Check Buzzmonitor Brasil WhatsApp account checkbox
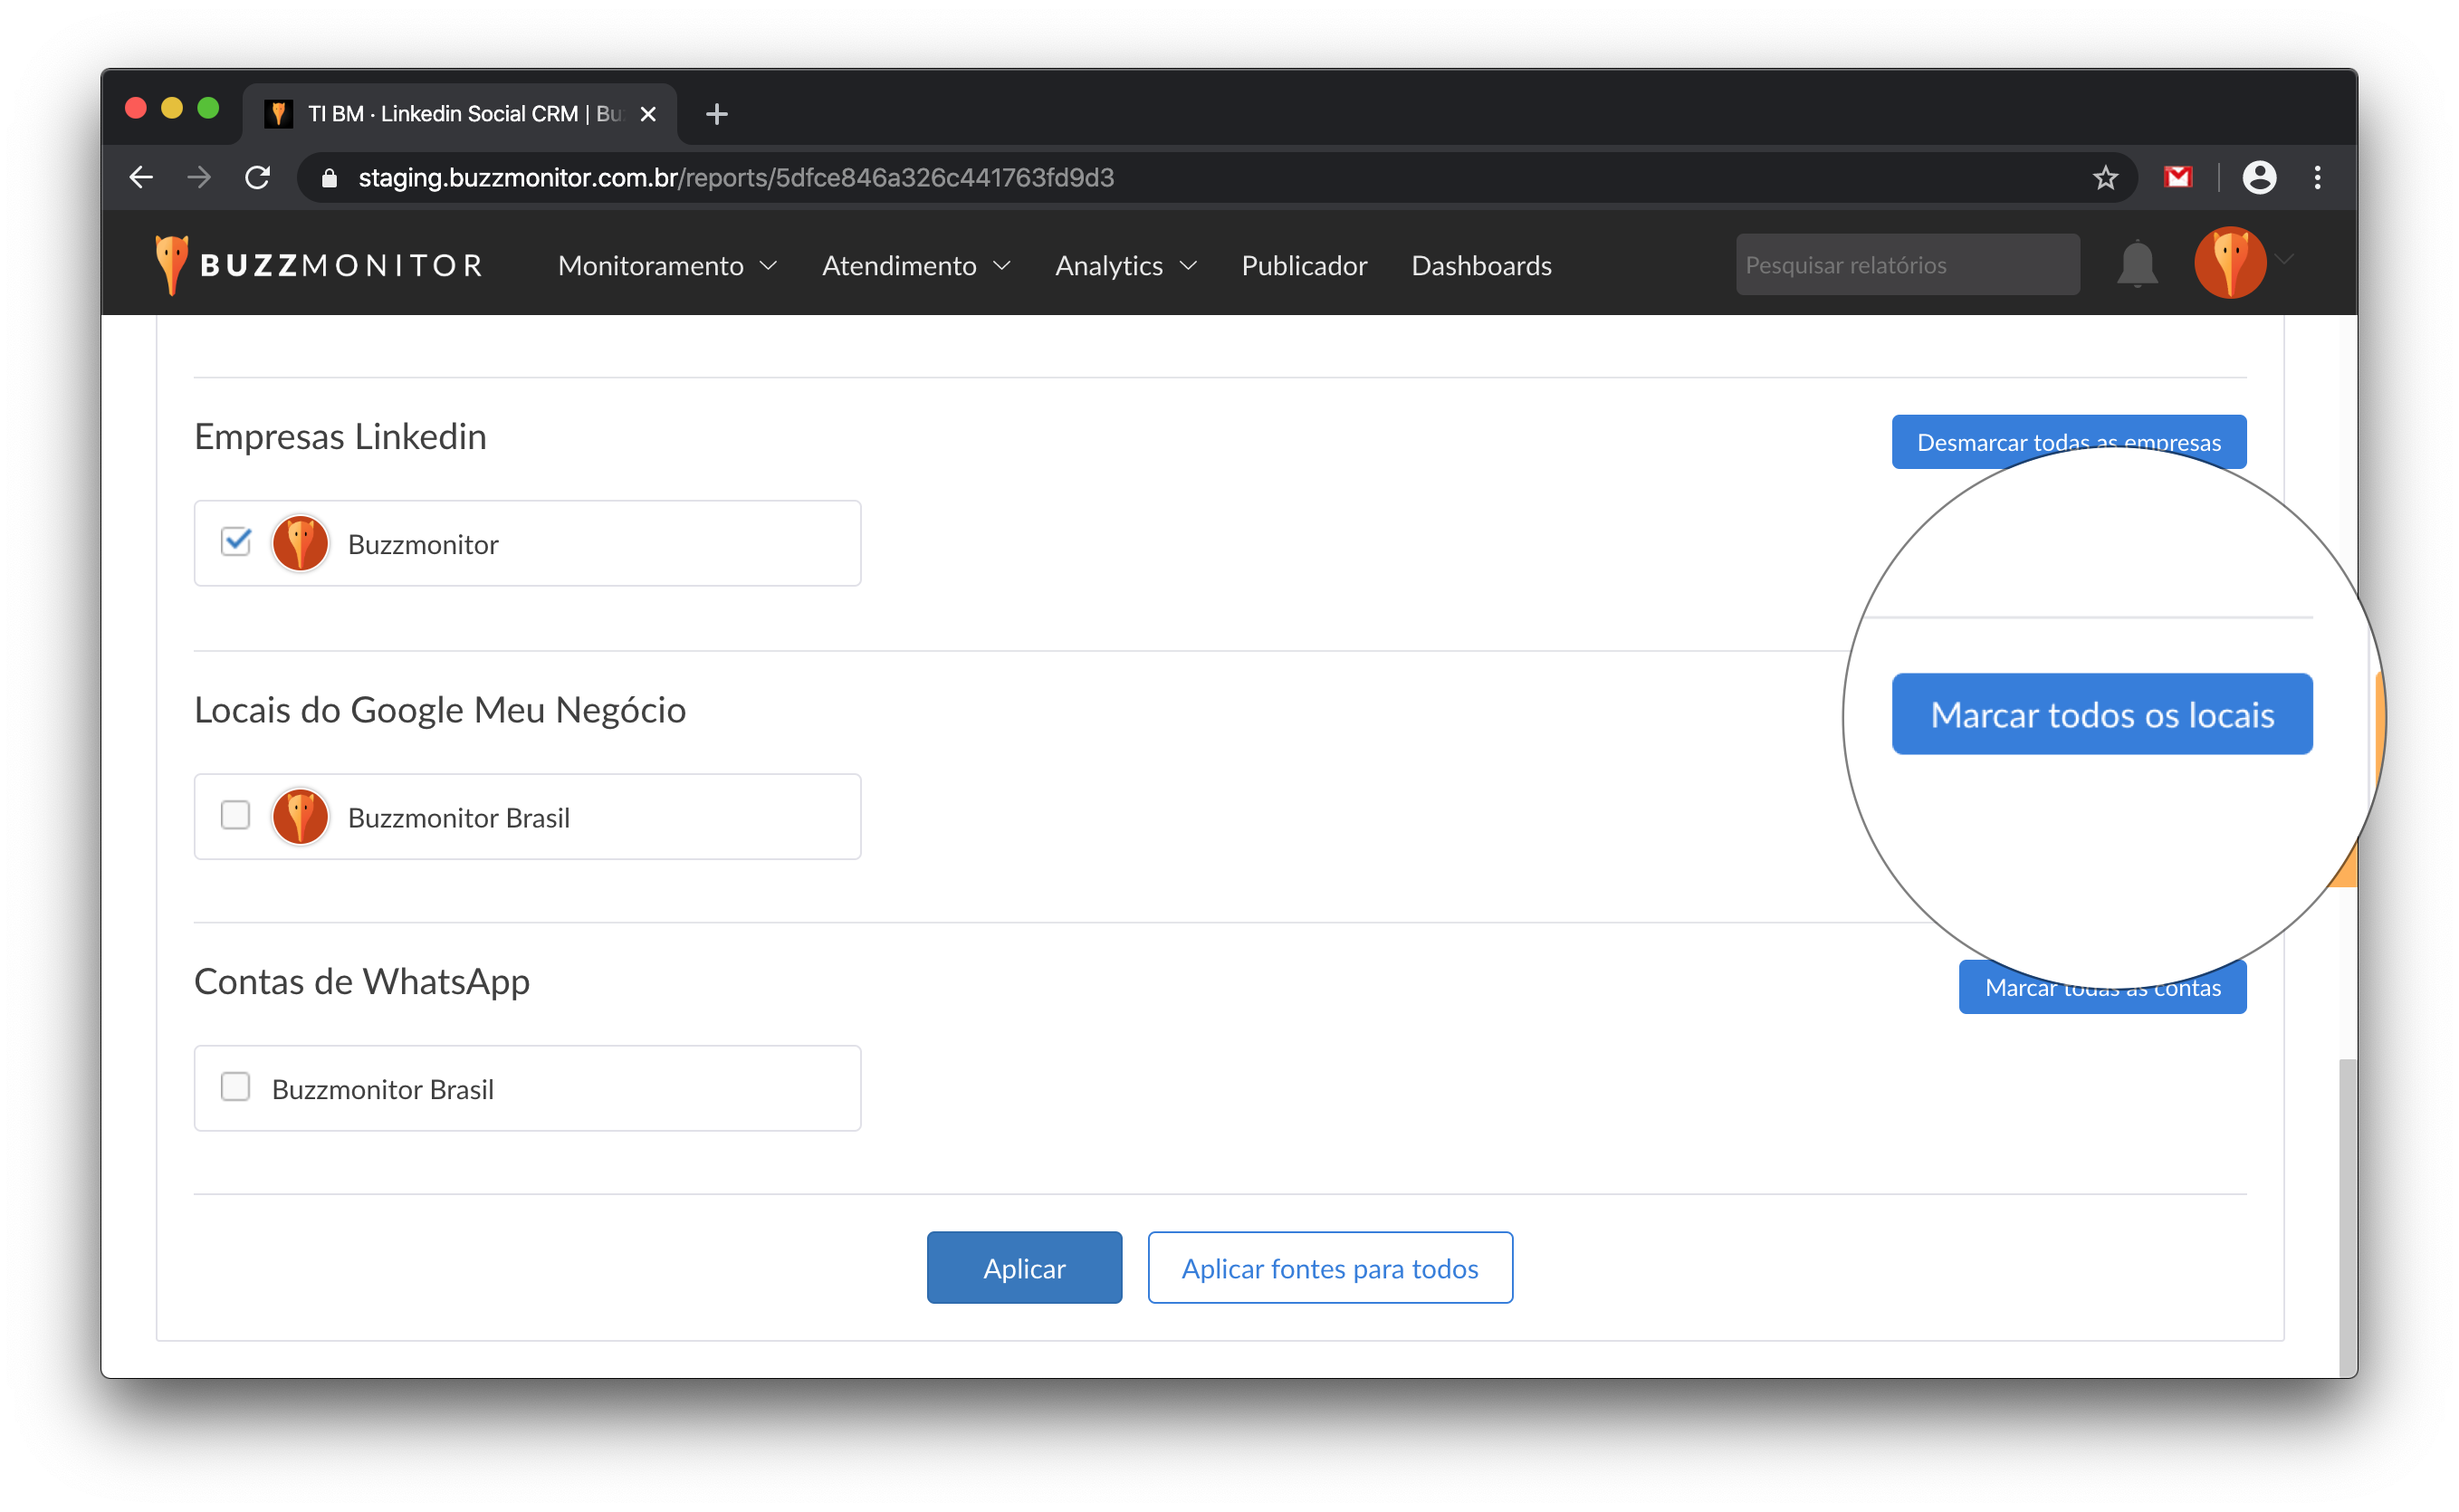The height and width of the screenshot is (1512, 2459). click(x=236, y=1087)
